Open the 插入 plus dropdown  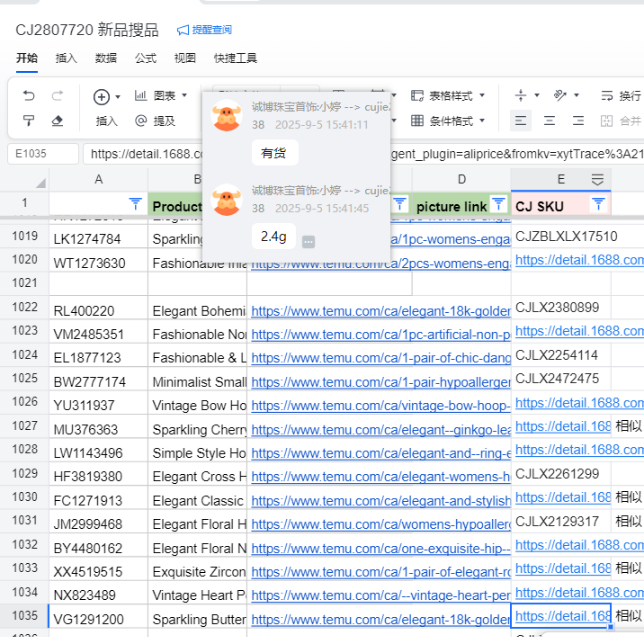coord(106,97)
